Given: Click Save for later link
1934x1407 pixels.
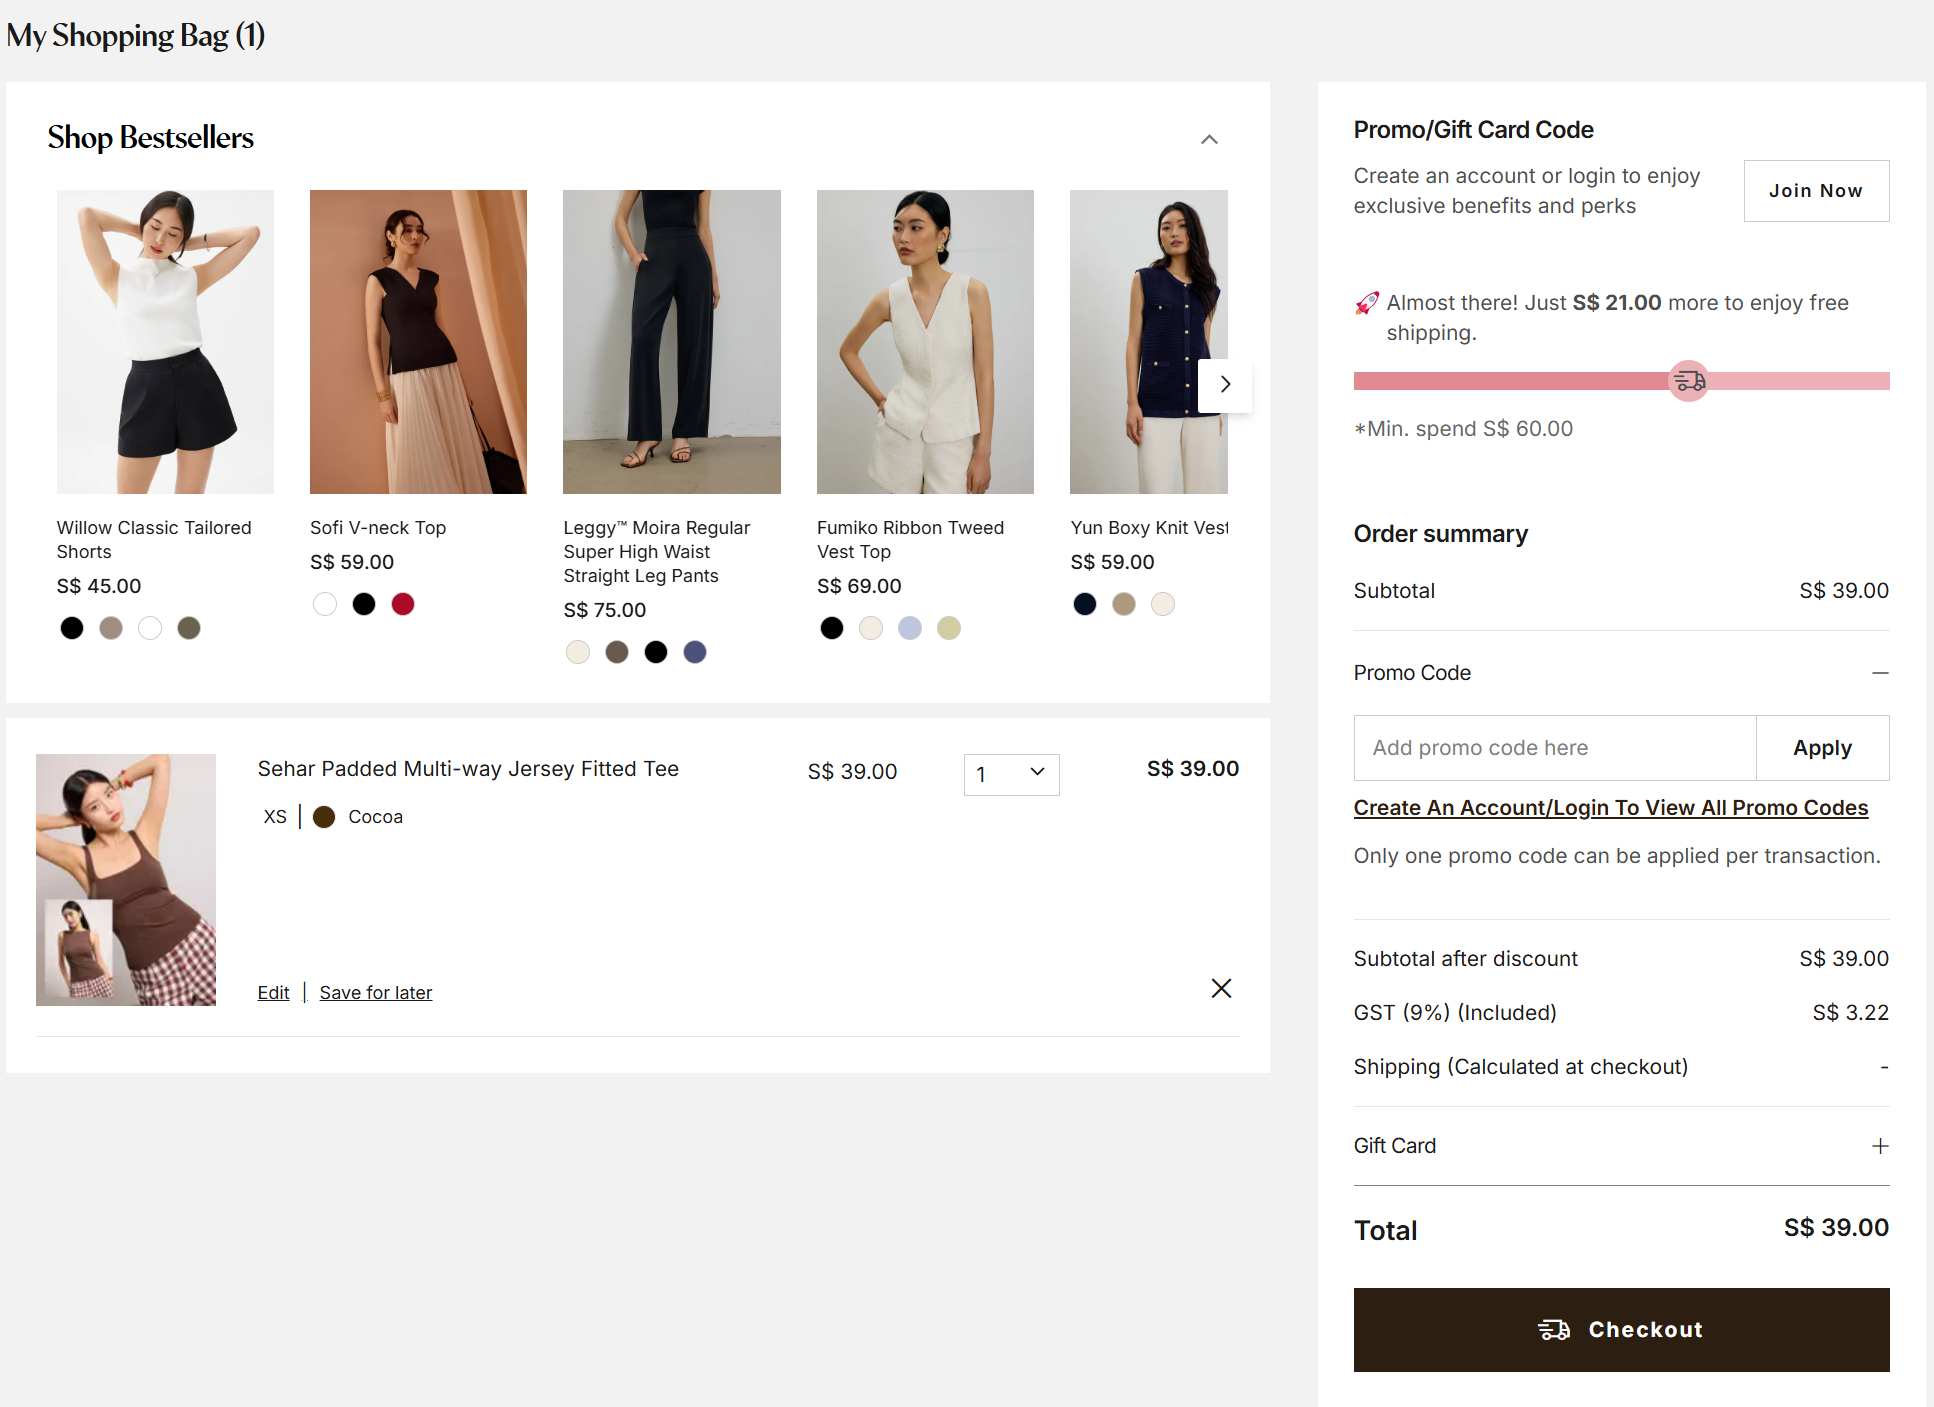Looking at the screenshot, I should point(376,993).
